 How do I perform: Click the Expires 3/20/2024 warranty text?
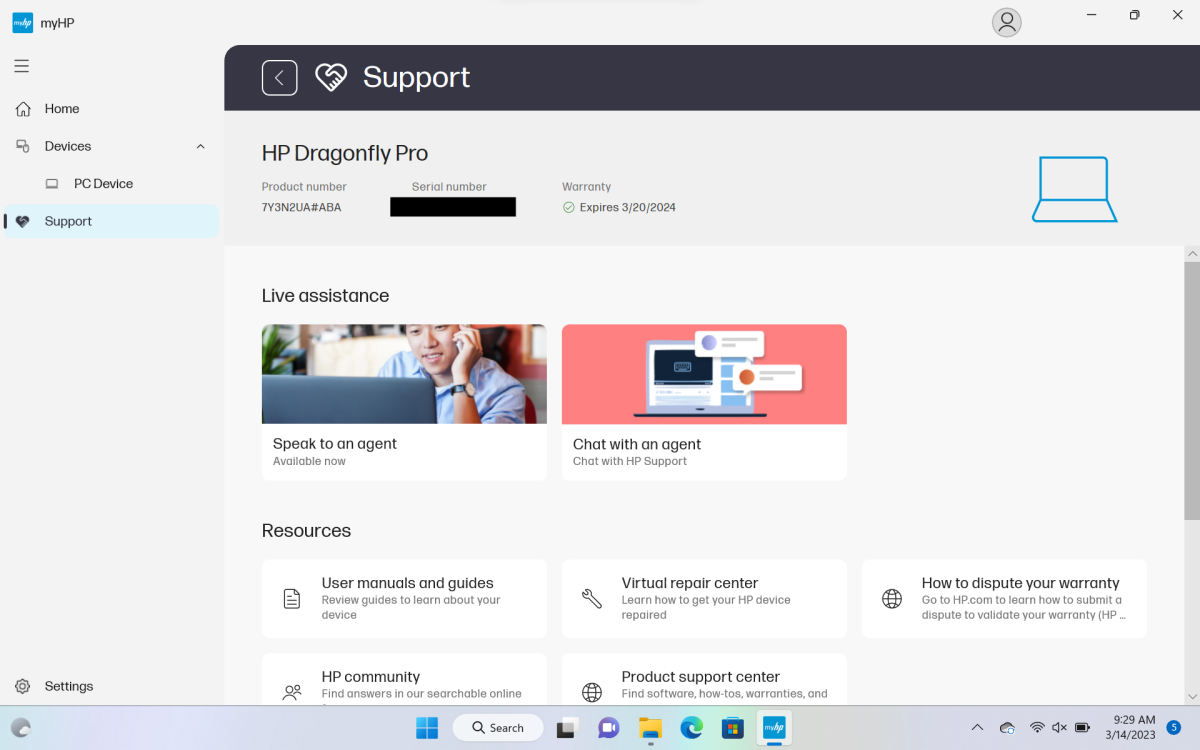pos(628,208)
